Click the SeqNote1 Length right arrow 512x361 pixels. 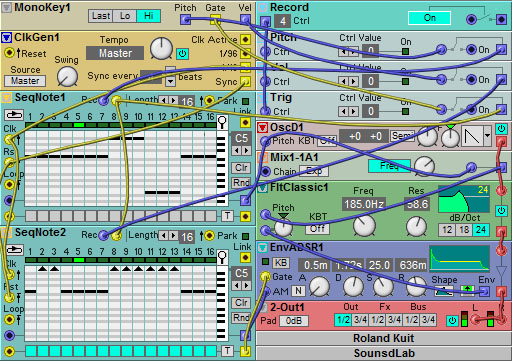pyautogui.click(x=173, y=100)
